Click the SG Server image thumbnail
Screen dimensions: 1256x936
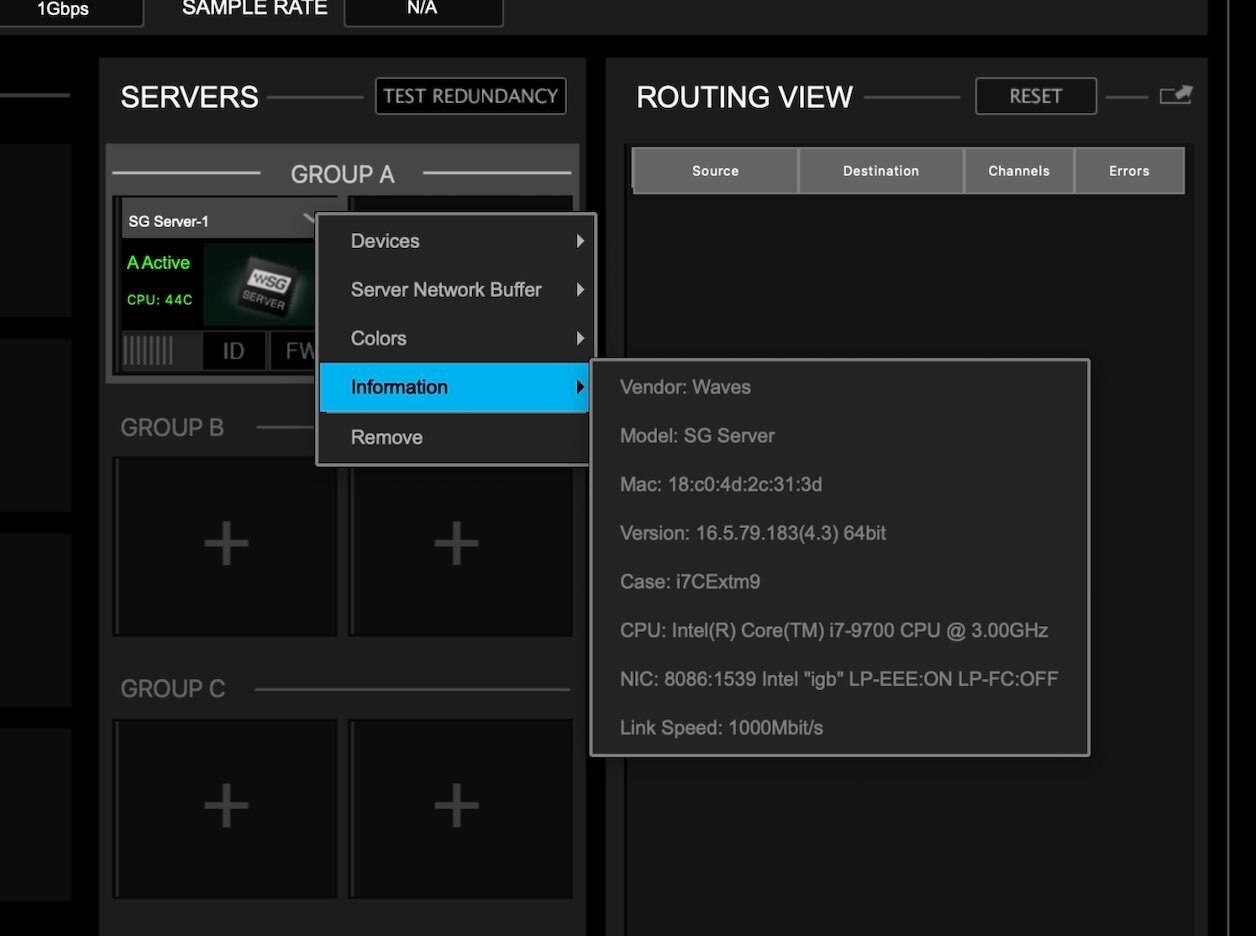[259, 285]
